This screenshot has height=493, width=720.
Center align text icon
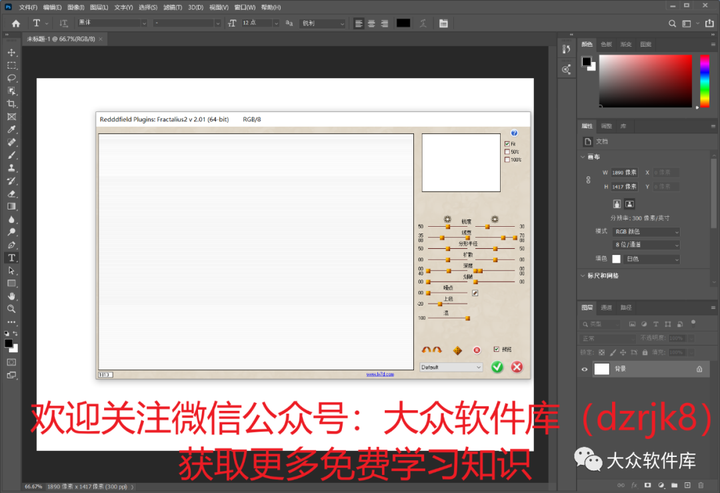[x=371, y=23]
